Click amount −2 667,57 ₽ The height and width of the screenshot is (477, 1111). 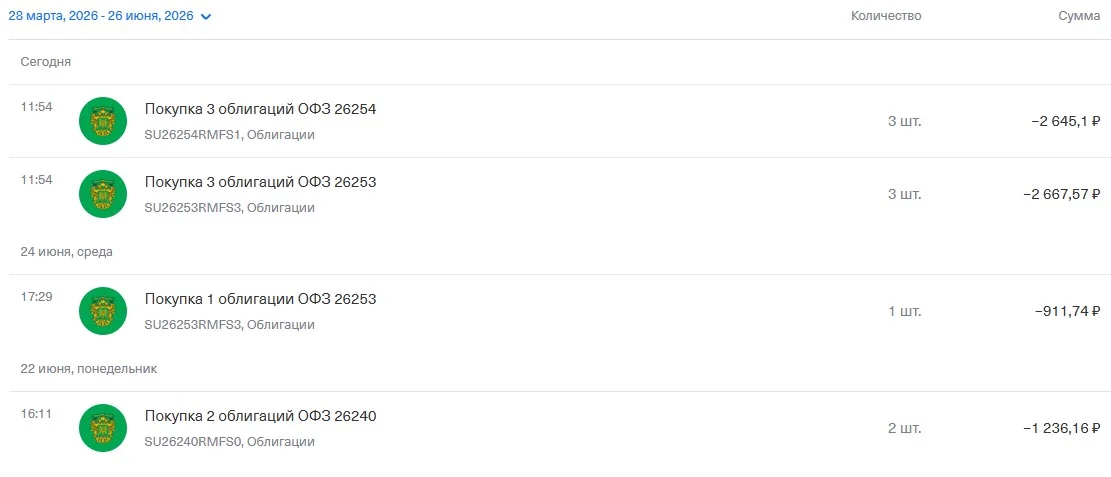click(x=1061, y=194)
